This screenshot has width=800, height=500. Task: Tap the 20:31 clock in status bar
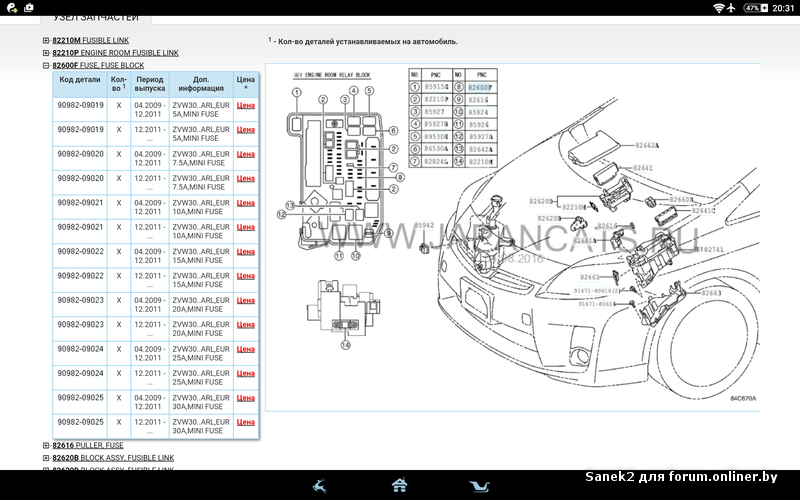pyautogui.click(x=783, y=8)
